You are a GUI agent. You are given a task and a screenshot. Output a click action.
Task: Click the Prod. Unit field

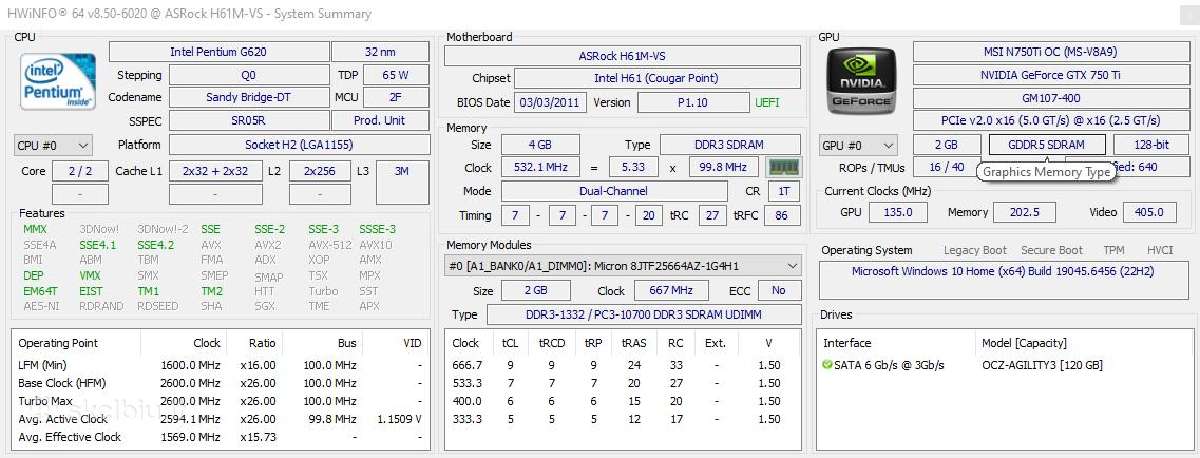[x=380, y=120]
